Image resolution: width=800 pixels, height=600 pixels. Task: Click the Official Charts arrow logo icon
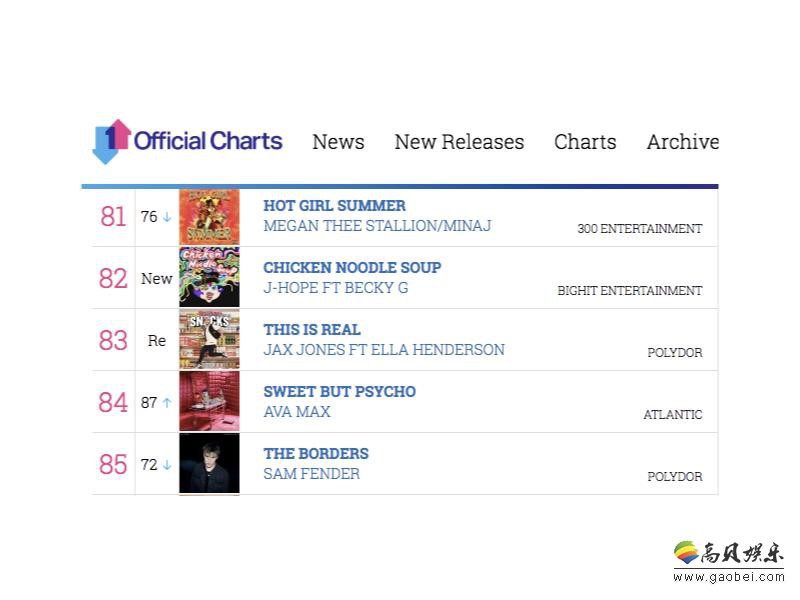point(111,142)
